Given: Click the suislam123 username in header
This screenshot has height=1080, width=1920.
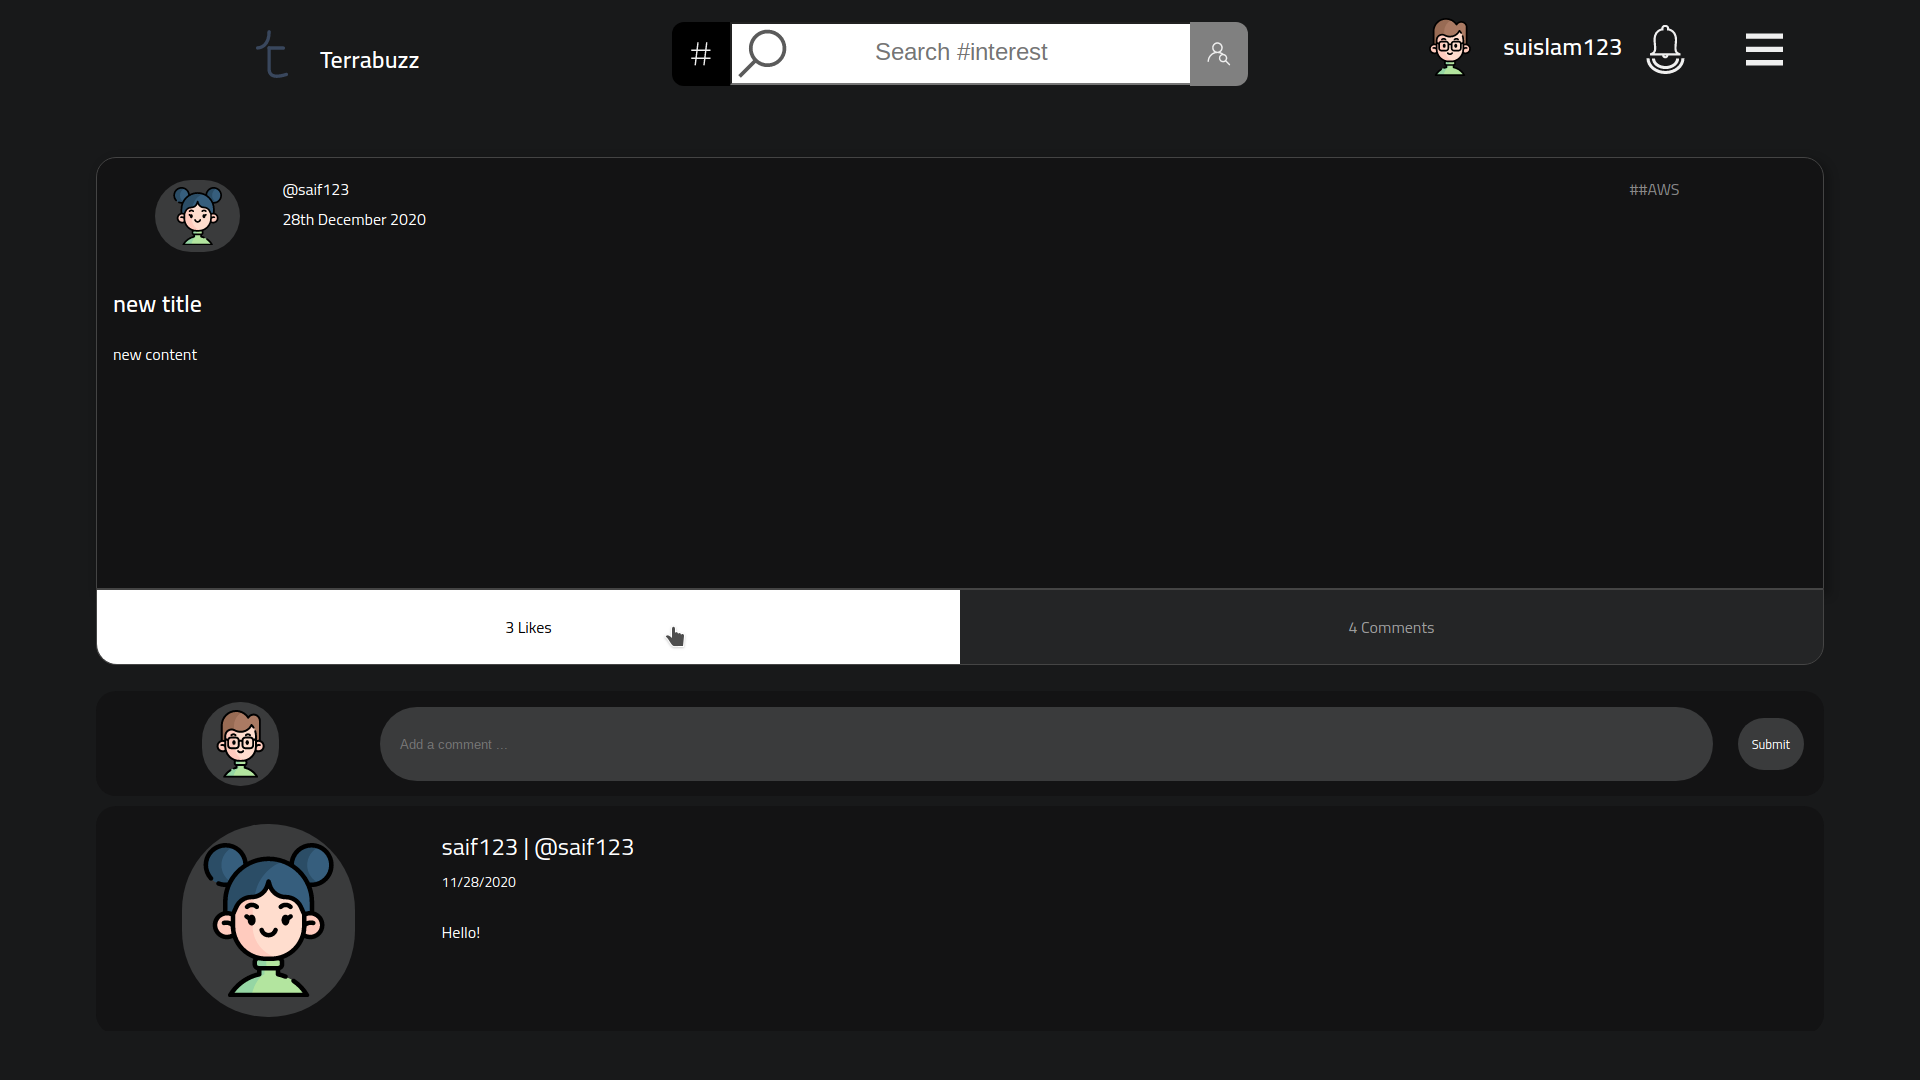Looking at the screenshot, I should click(x=1562, y=47).
